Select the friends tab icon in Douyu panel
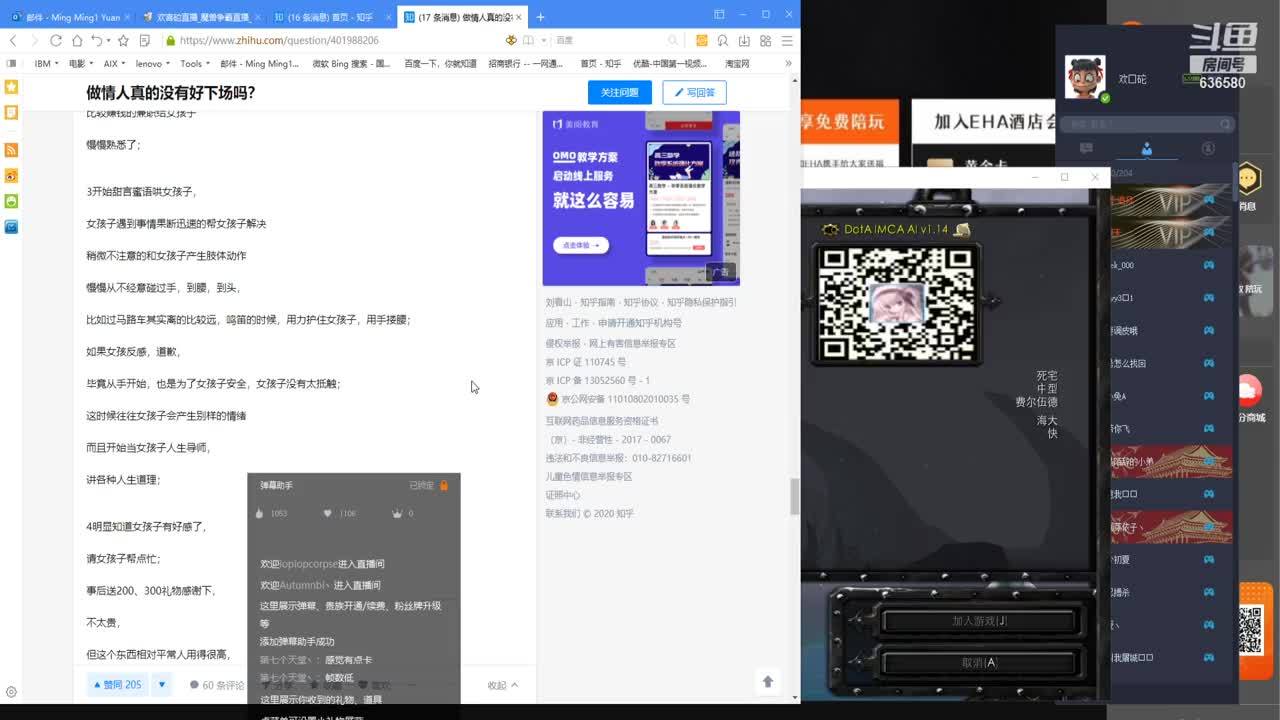 click(x=1147, y=148)
